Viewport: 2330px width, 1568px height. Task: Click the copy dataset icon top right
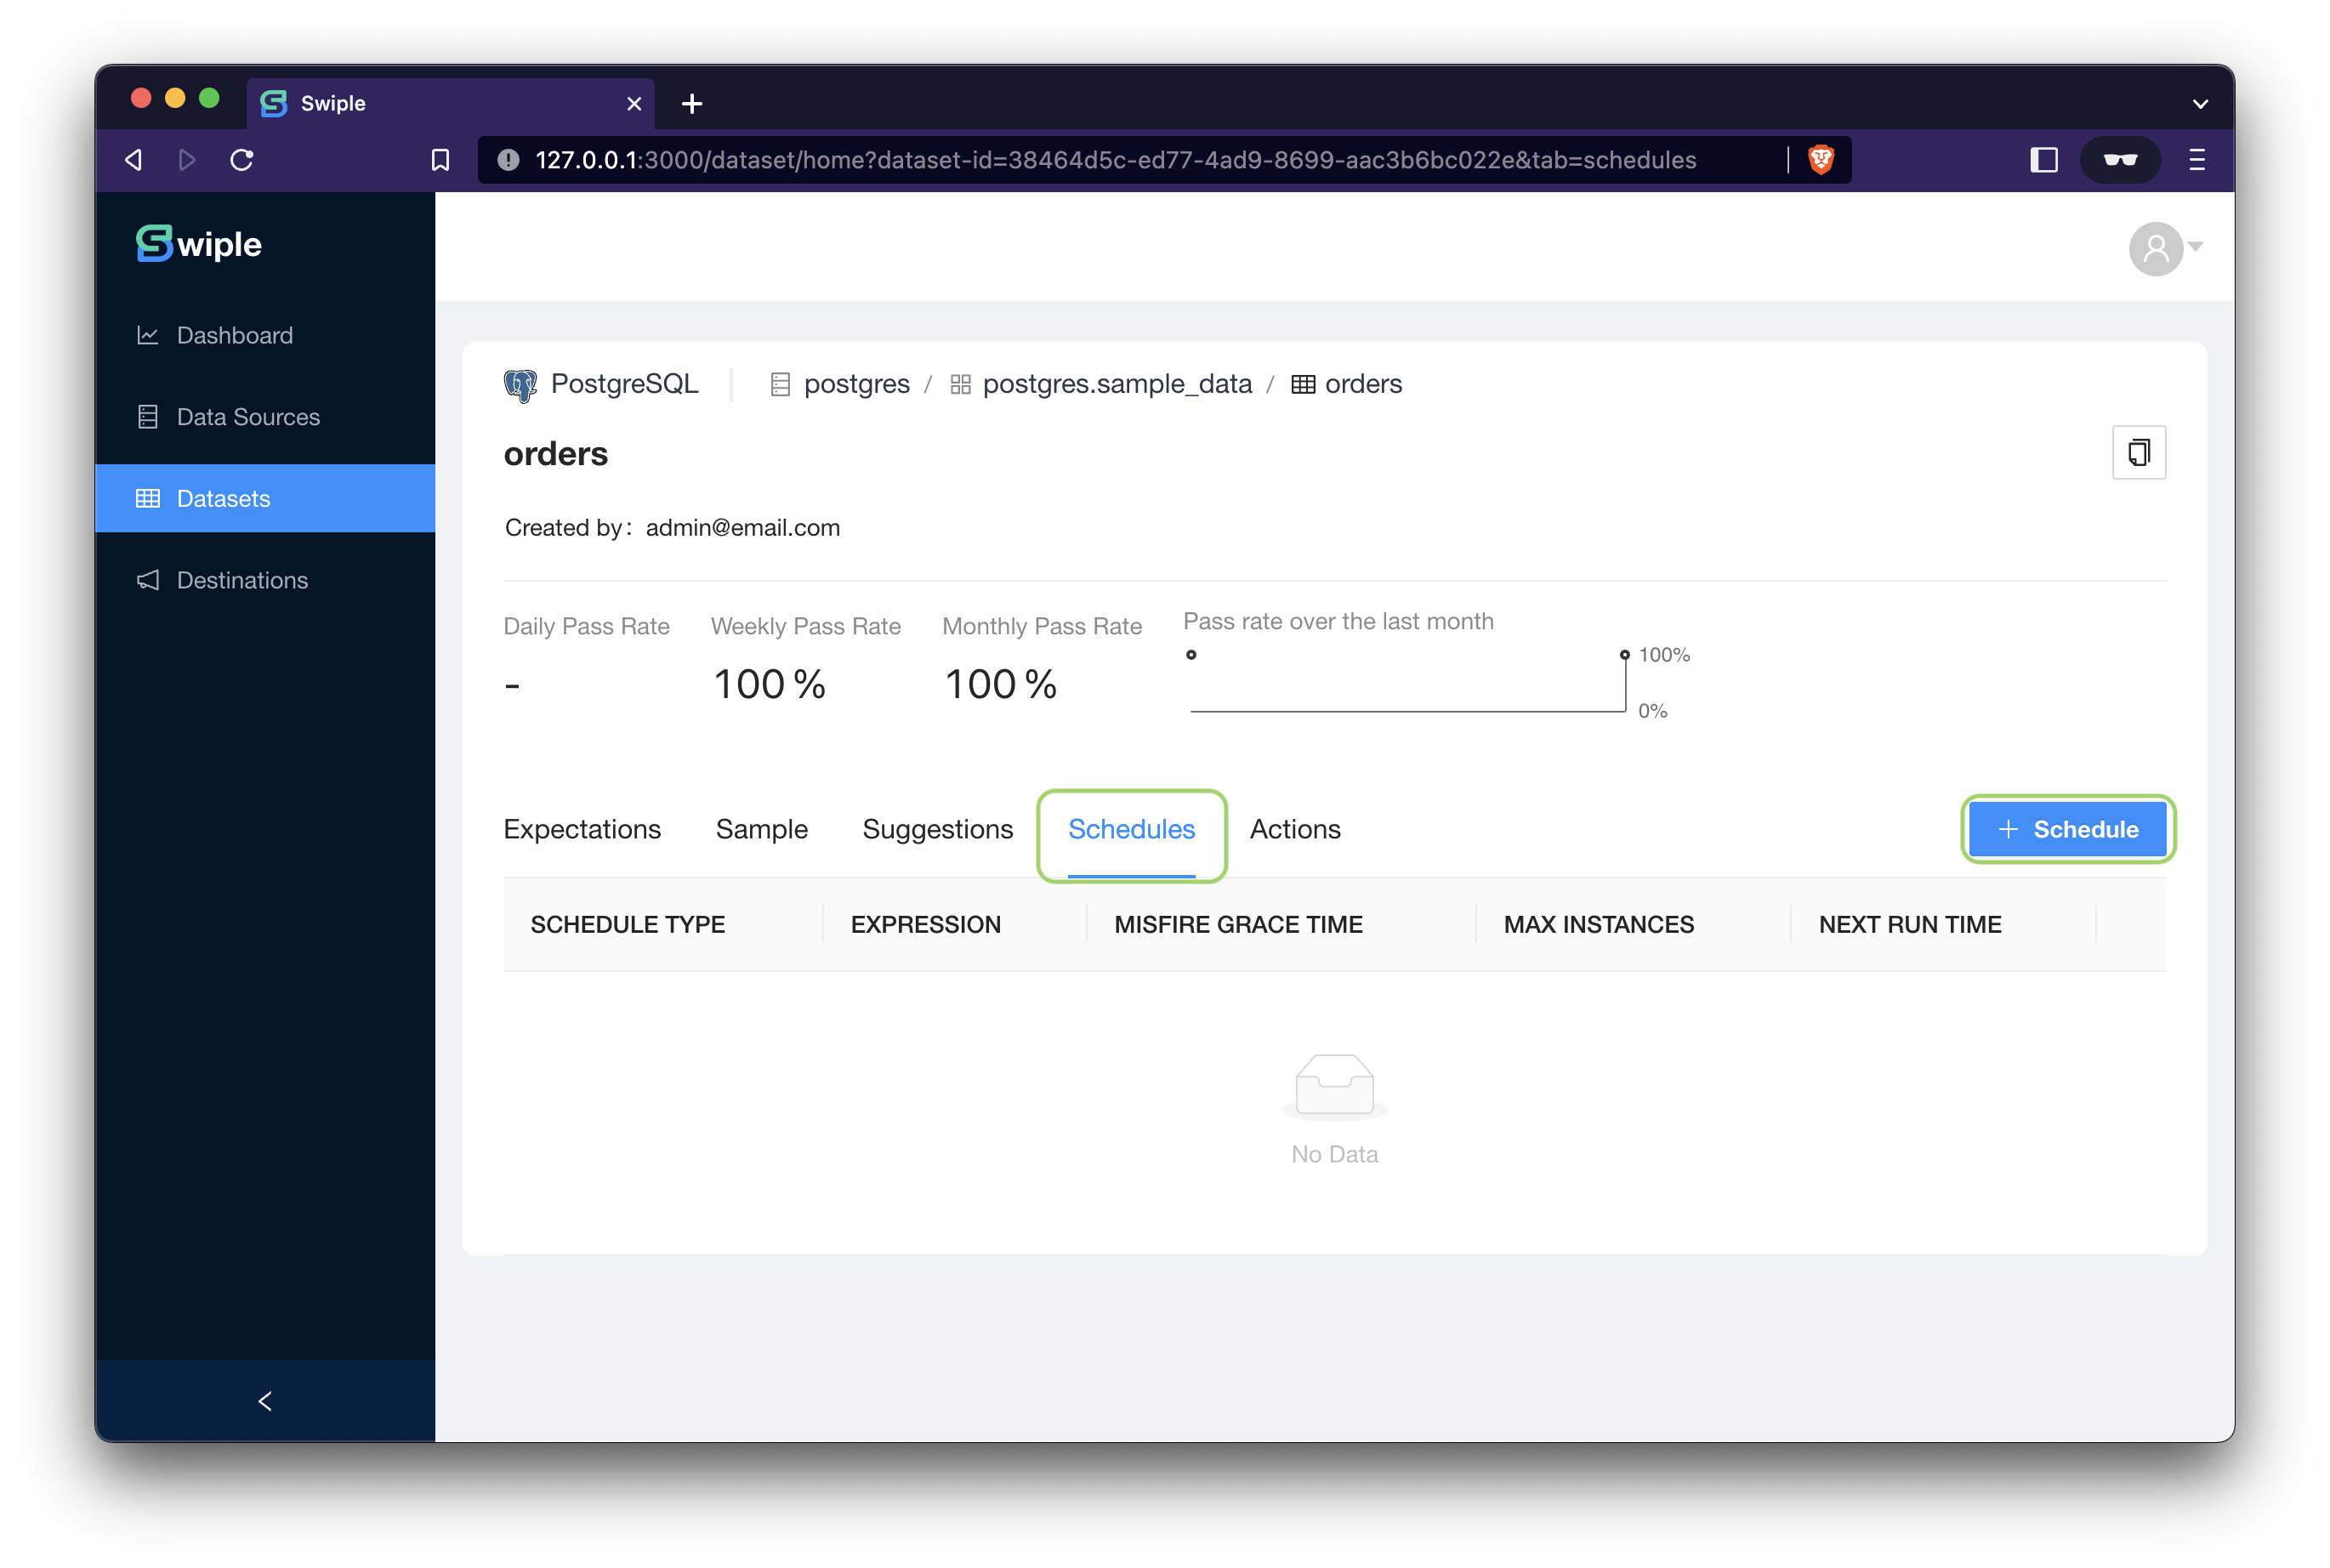coord(2140,452)
